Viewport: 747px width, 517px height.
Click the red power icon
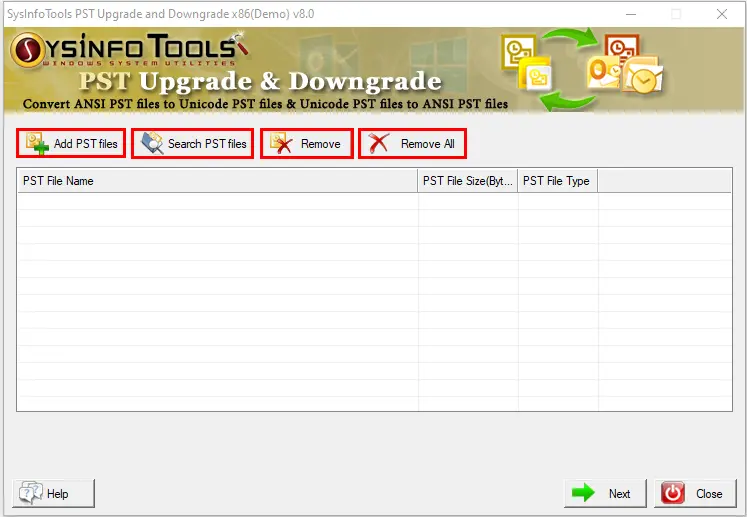coord(673,493)
